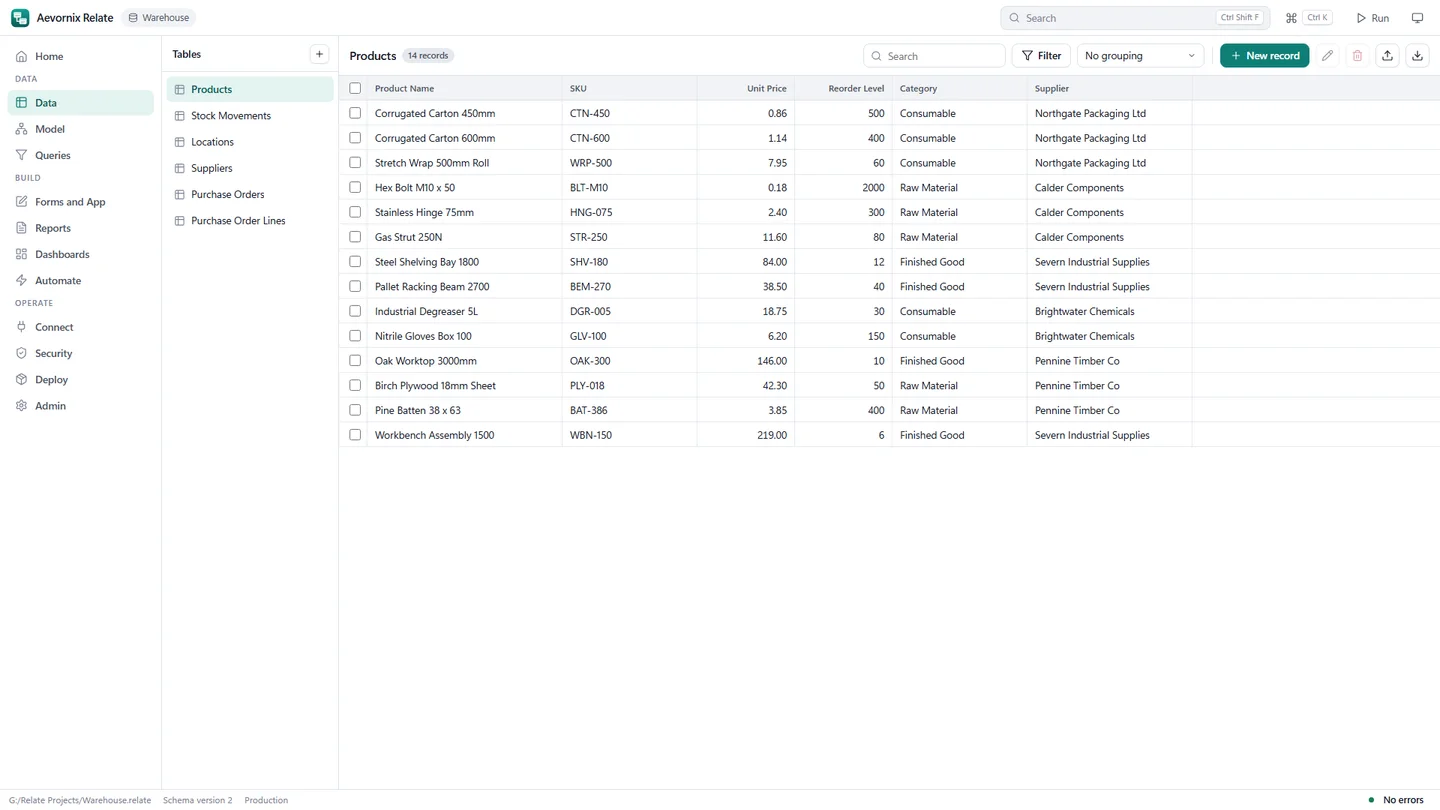Click the Automate lightning icon
This screenshot has height=810, width=1440.
pos(21,280)
